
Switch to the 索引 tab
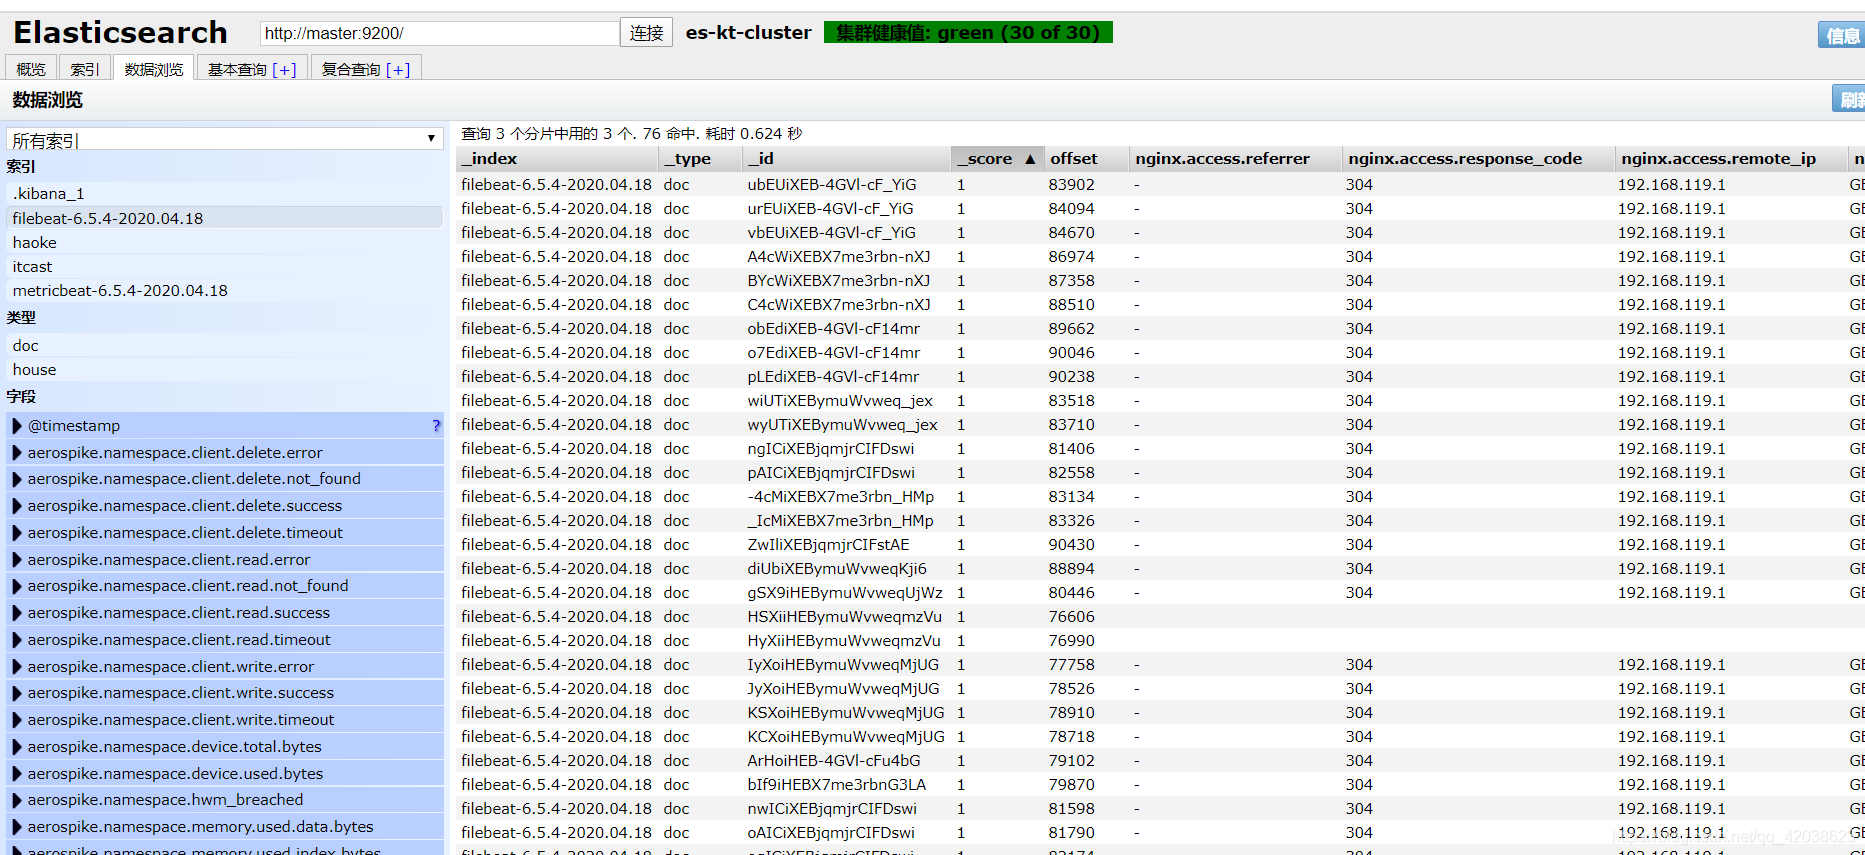pos(85,69)
